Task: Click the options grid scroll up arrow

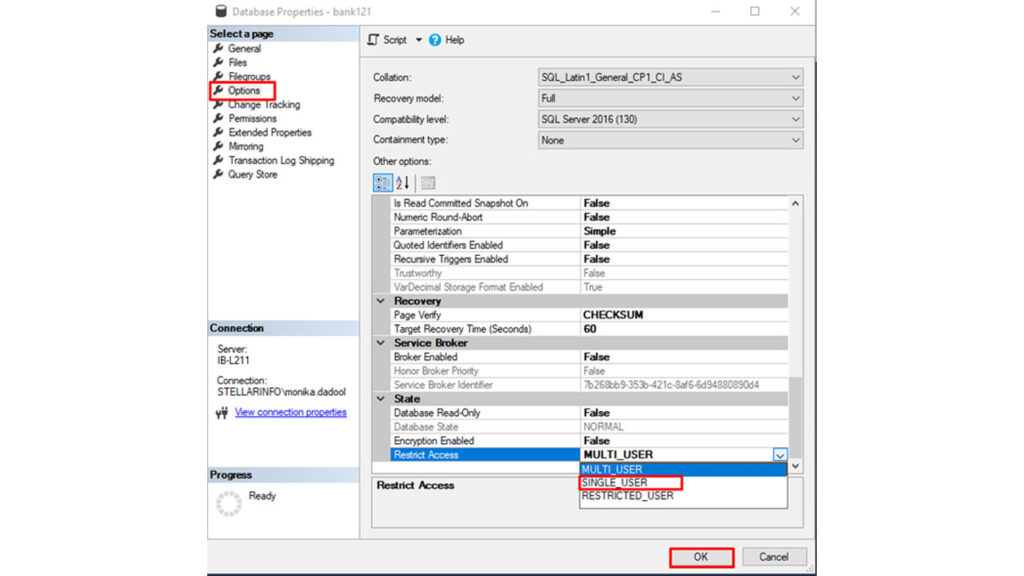Action: [x=795, y=203]
